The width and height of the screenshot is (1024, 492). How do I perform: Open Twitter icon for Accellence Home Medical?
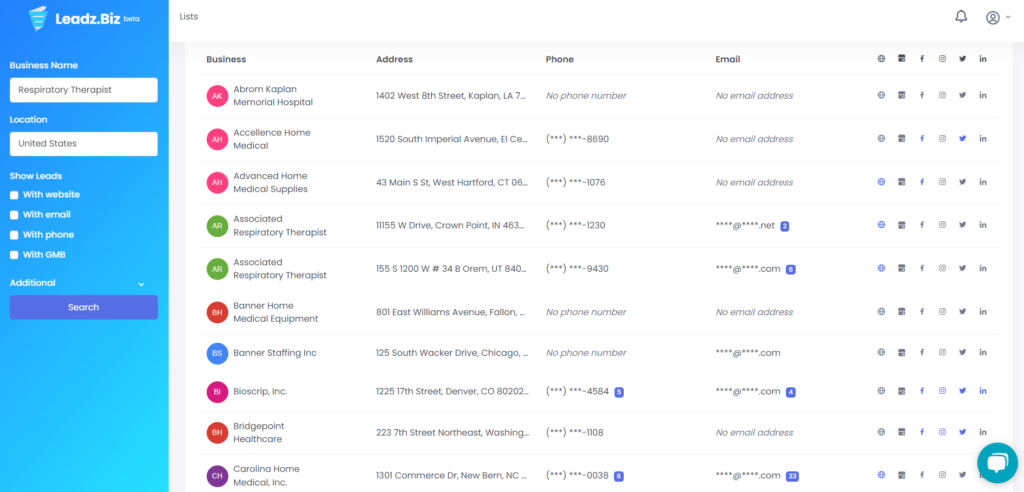click(962, 139)
